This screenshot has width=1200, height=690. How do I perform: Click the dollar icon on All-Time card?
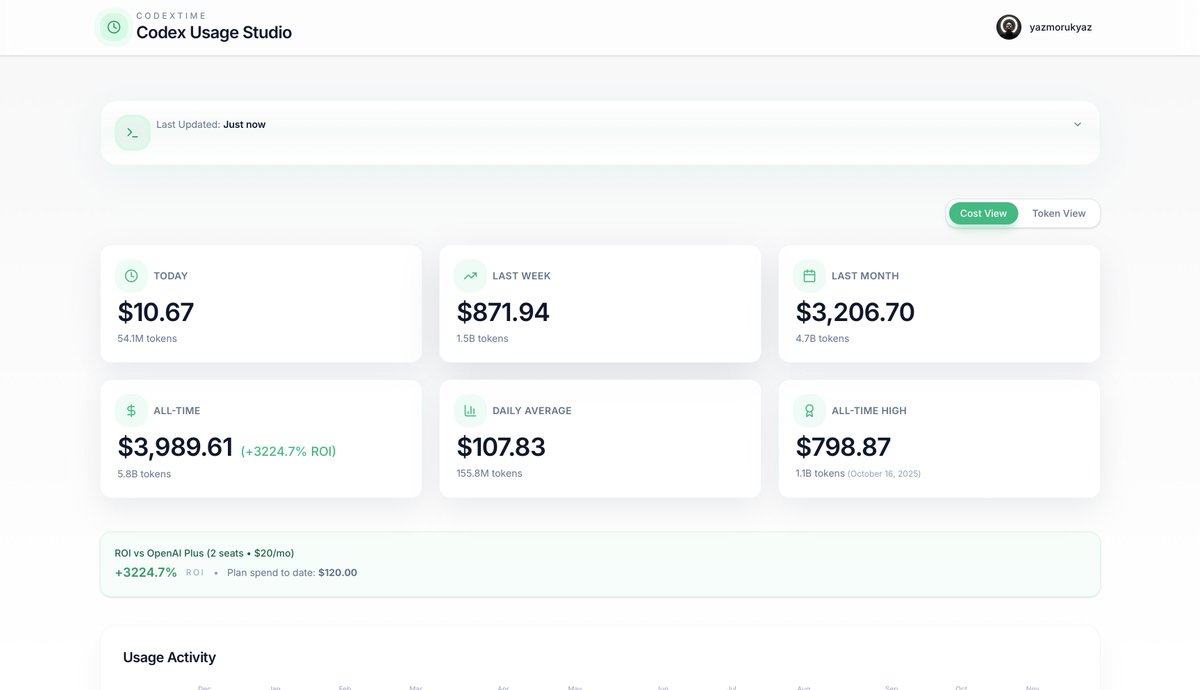pyautogui.click(x=131, y=411)
